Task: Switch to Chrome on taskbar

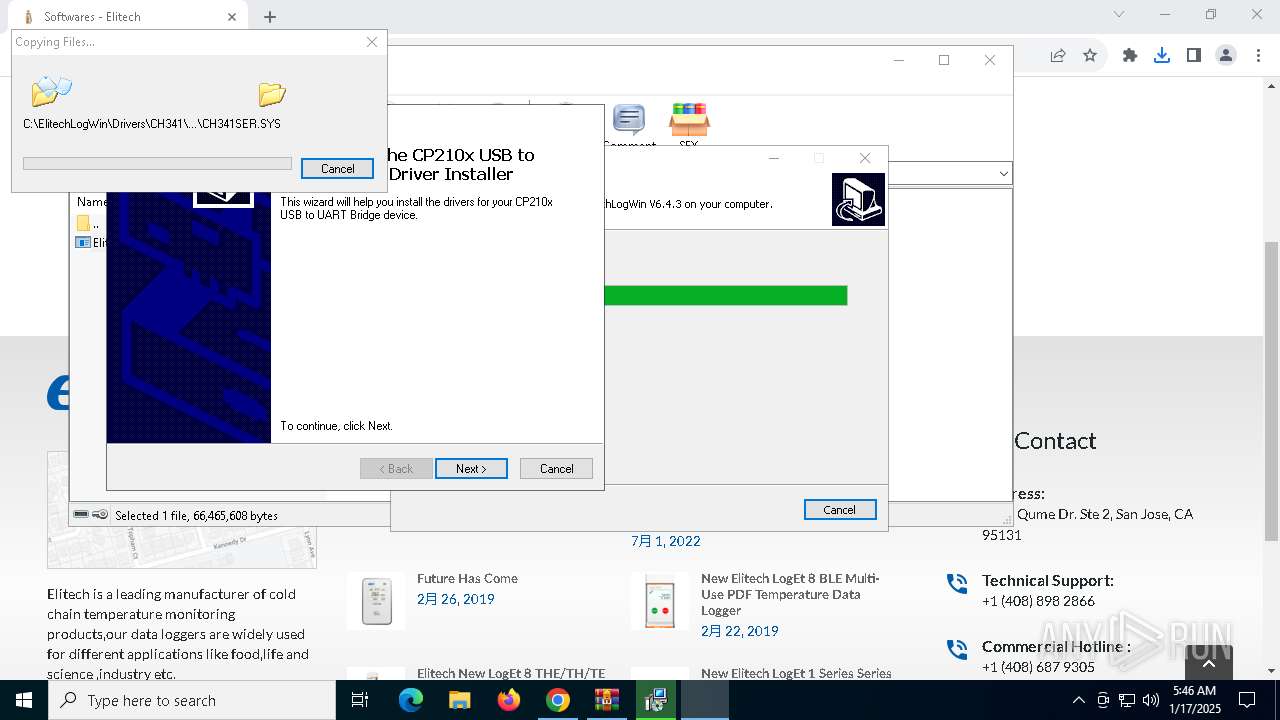Action: click(558, 700)
